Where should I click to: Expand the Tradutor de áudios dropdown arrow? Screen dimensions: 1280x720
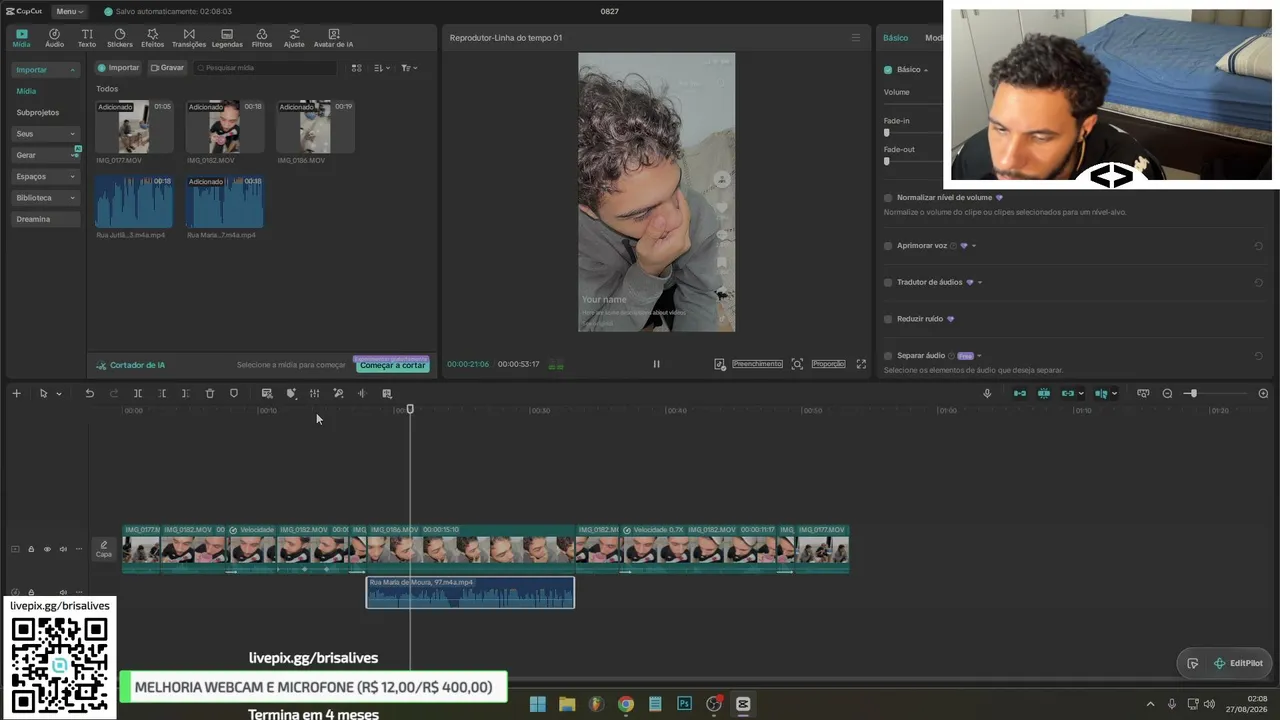pos(979,282)
